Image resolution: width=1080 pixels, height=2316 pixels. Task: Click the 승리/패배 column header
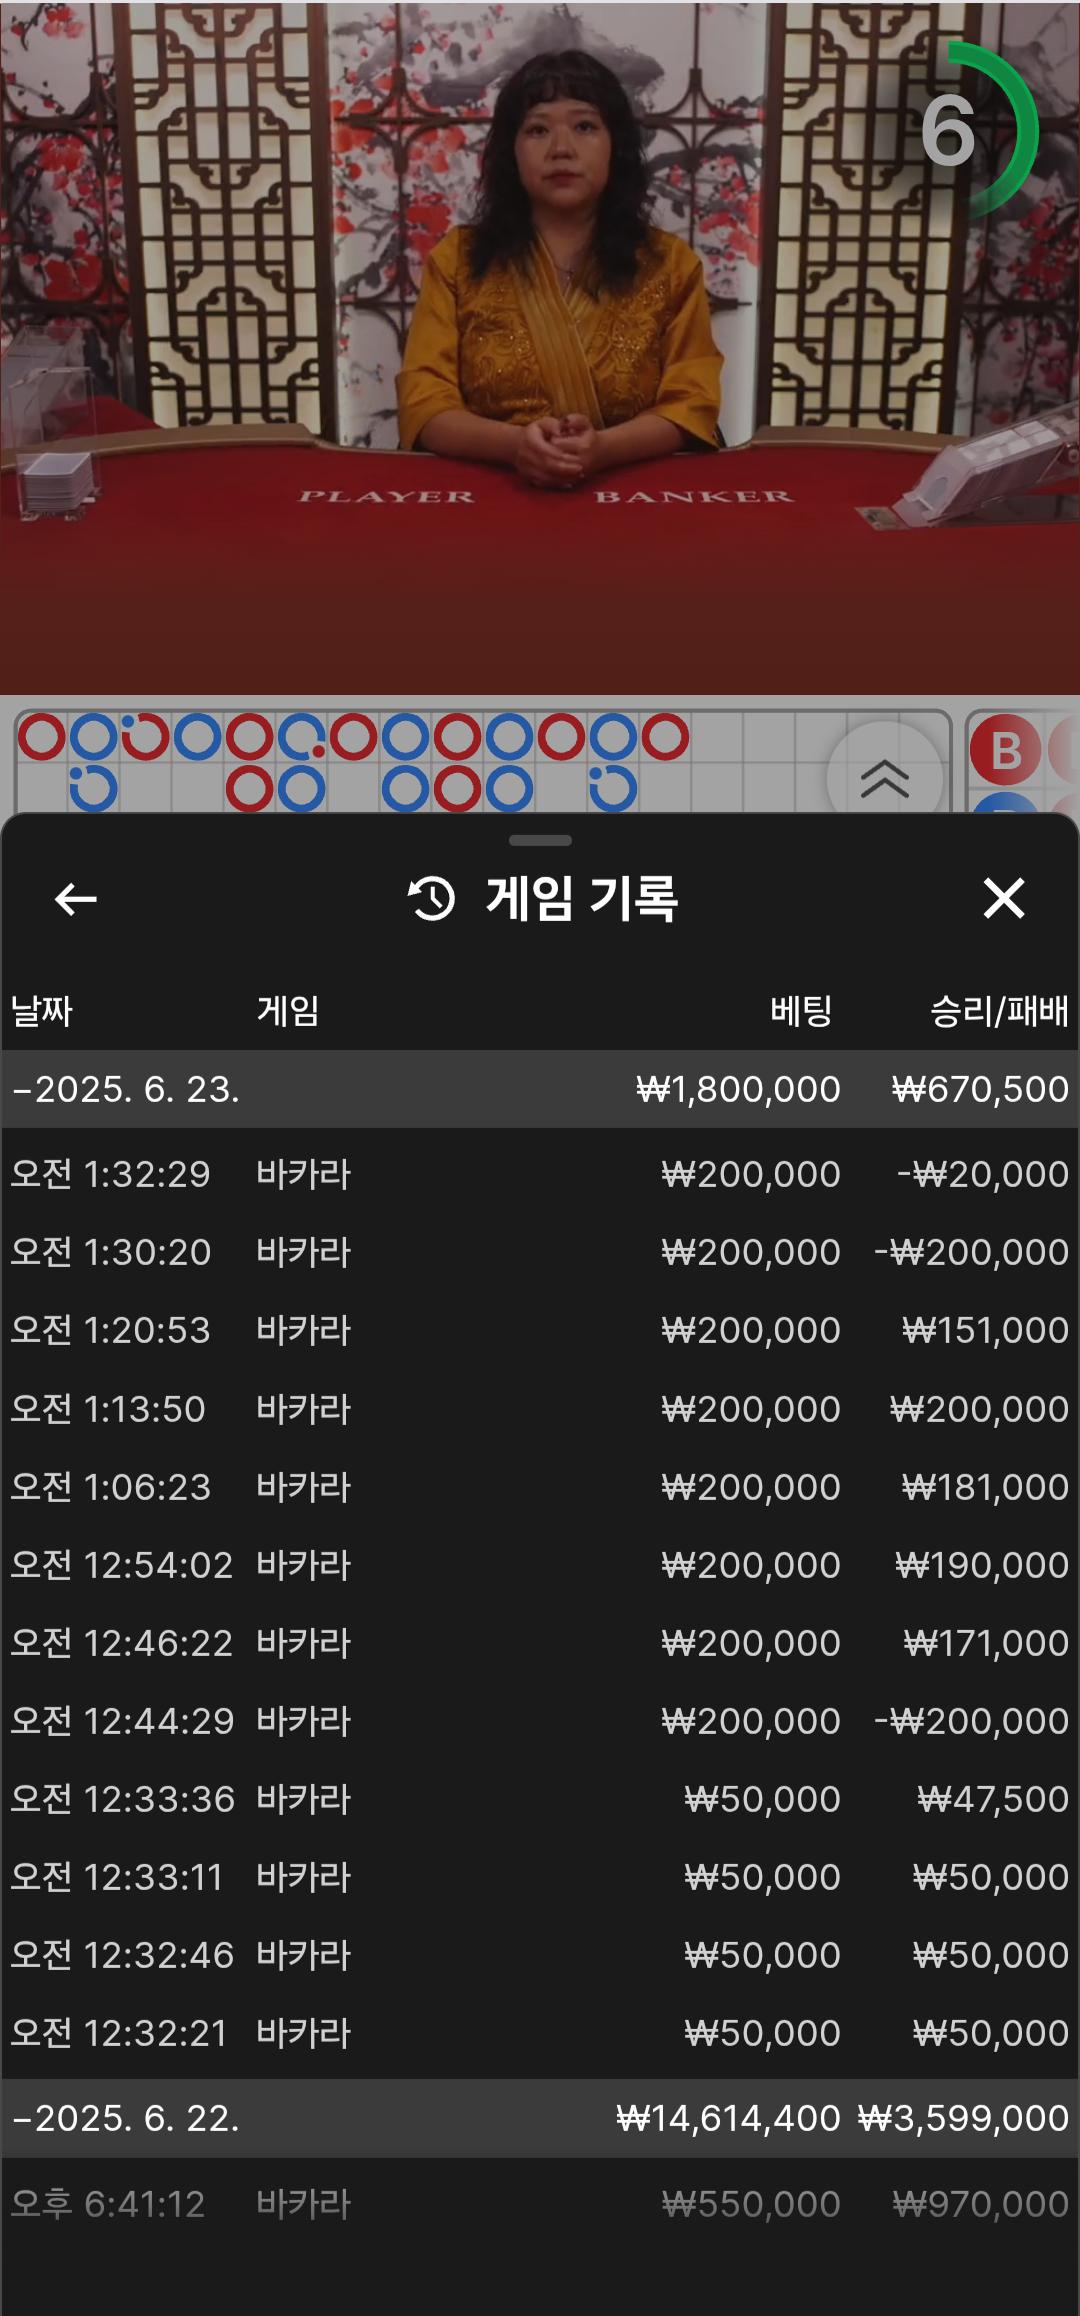click(999, 1011)
